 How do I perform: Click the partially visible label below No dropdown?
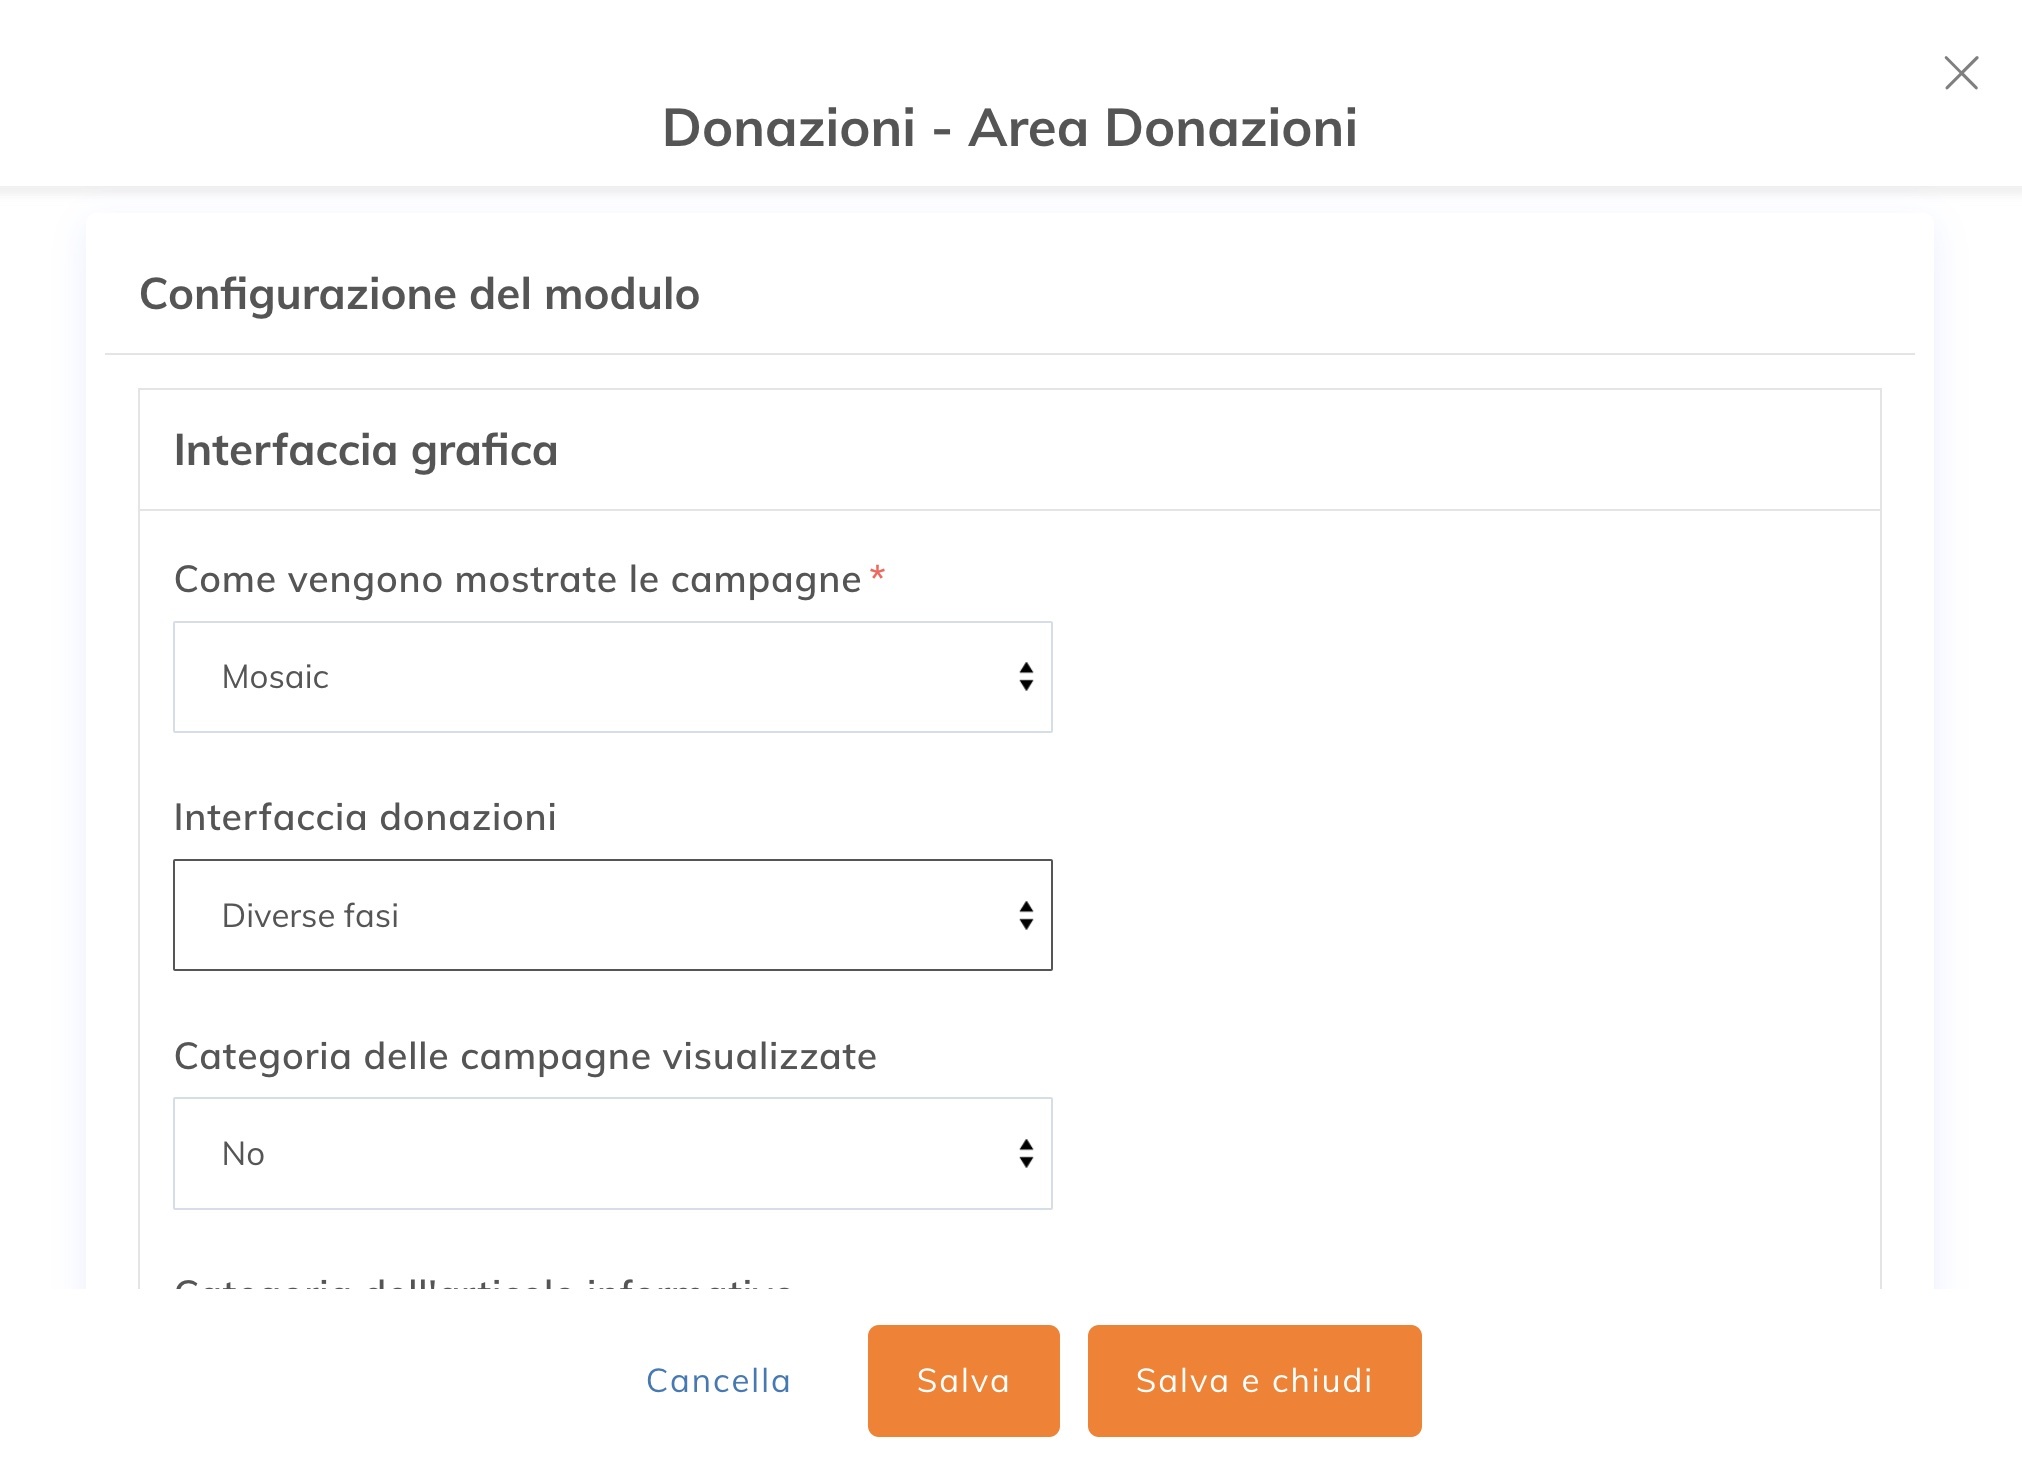pos(483,1281)
